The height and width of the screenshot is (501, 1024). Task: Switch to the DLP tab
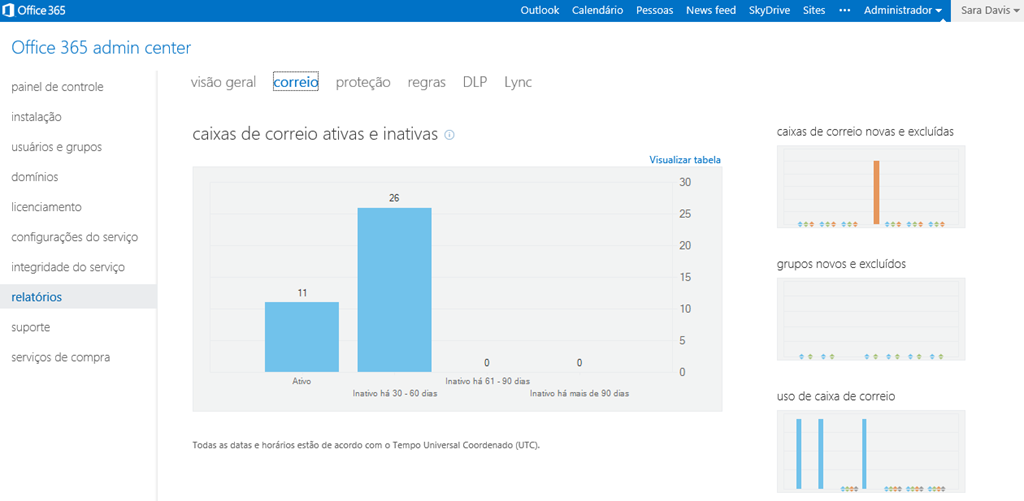tap(474, 82)
